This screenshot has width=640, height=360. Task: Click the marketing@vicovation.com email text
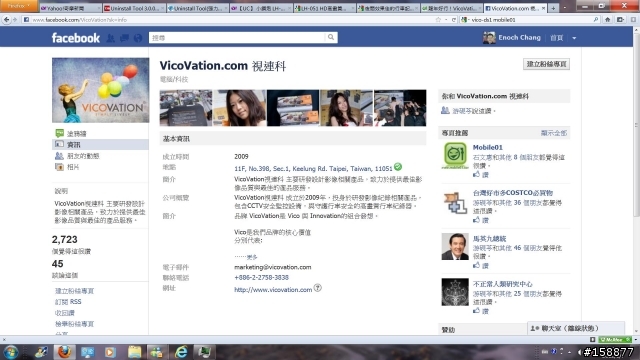coord(273,267)
